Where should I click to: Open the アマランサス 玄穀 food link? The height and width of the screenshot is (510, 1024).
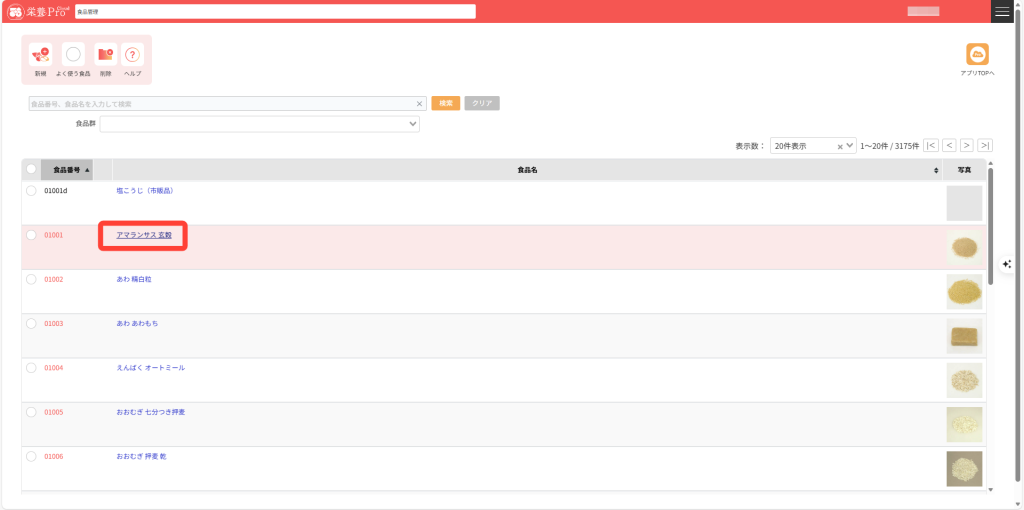144,235
